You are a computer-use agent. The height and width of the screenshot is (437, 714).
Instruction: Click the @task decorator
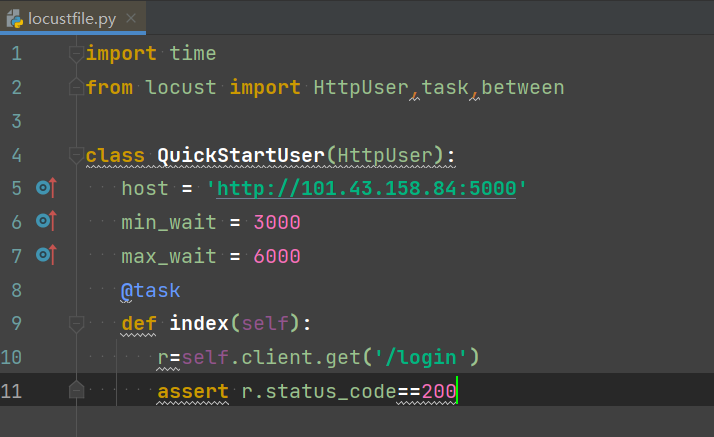[x=150, y=290]
